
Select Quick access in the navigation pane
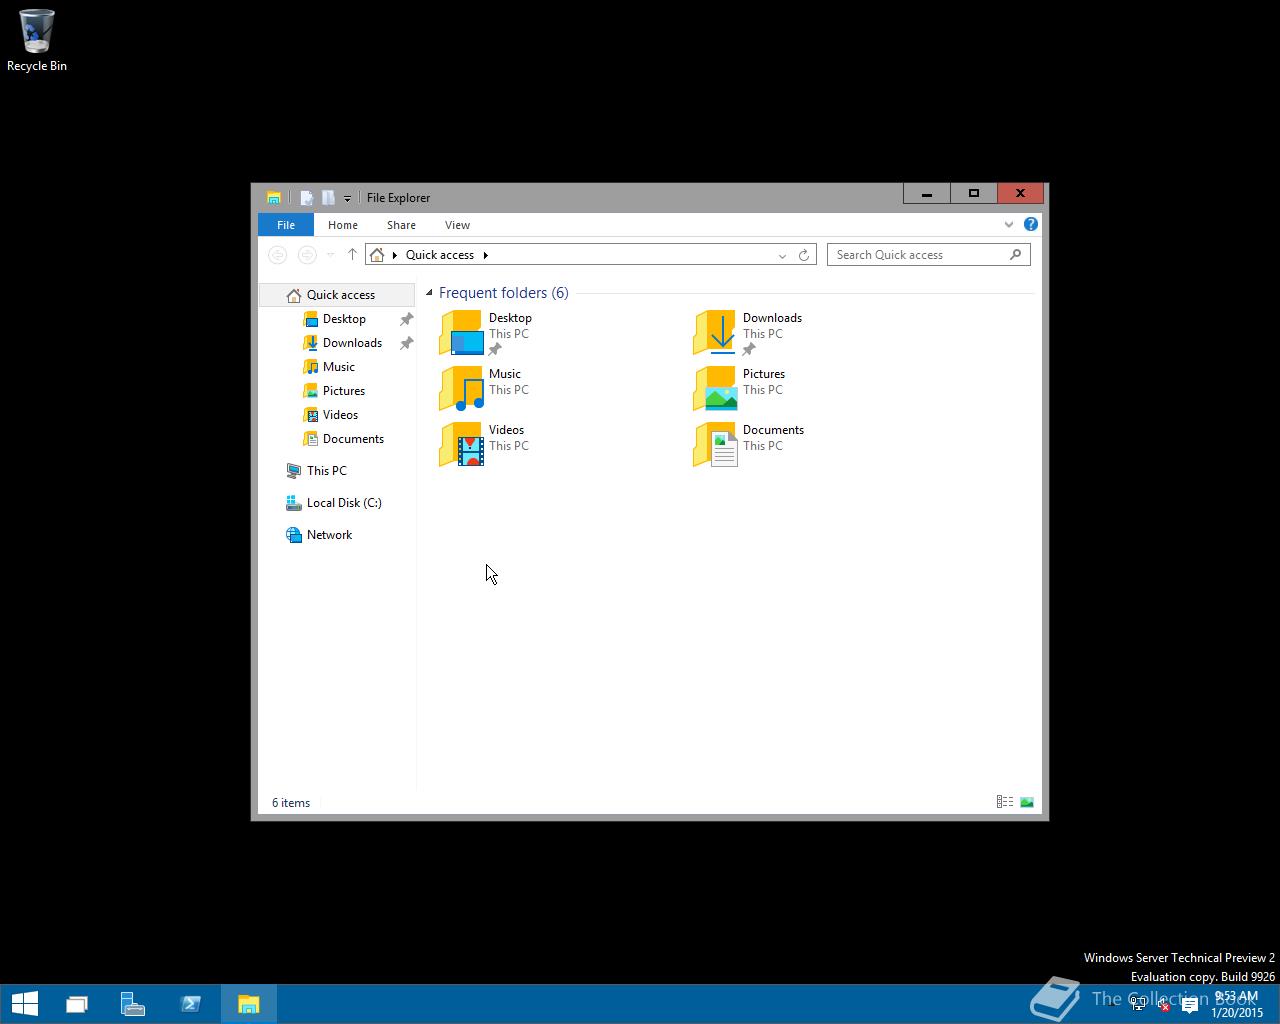[x=336, y=295]
